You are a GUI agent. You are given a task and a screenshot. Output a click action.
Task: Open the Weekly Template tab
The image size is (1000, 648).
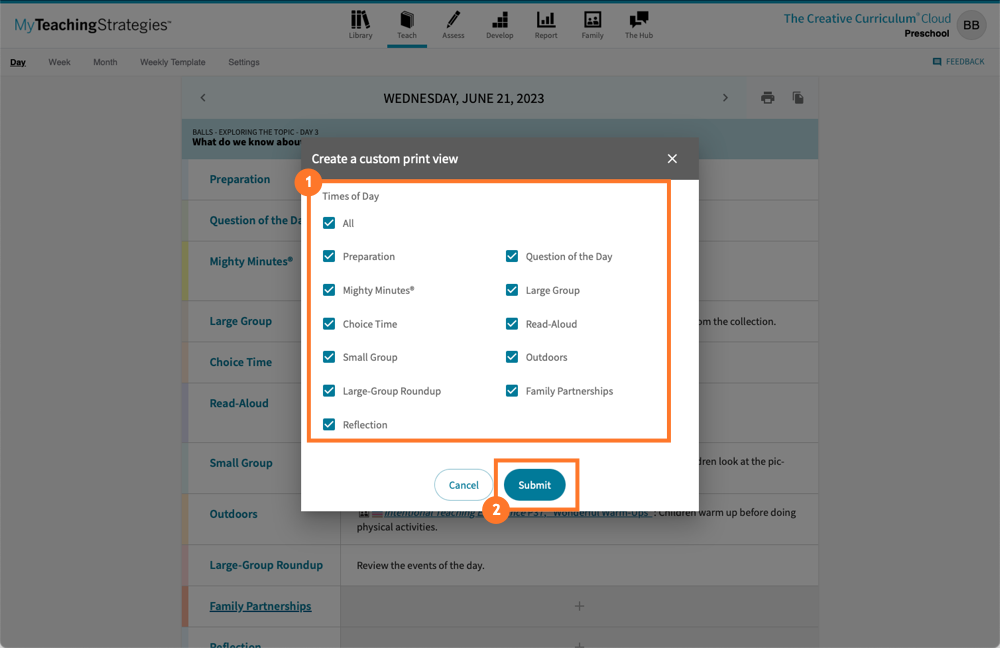pyautogui.click(x=172, y=61)
